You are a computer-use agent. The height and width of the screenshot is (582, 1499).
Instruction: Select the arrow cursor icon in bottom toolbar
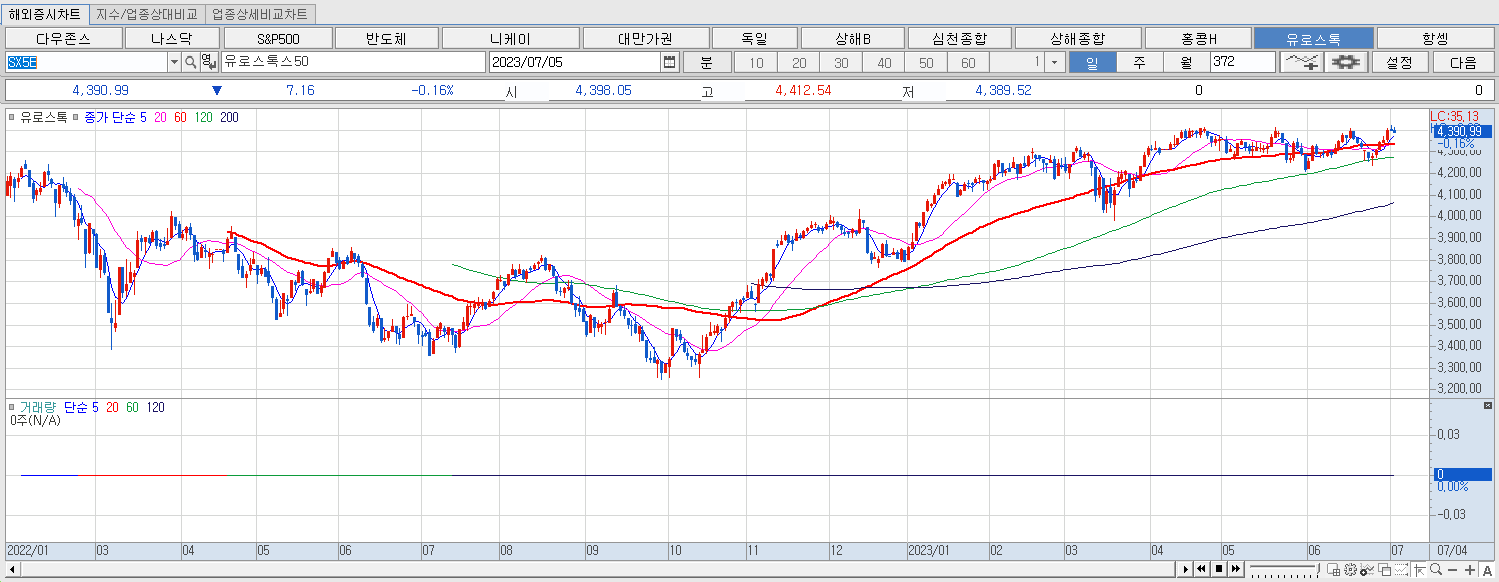[1420, 570]
